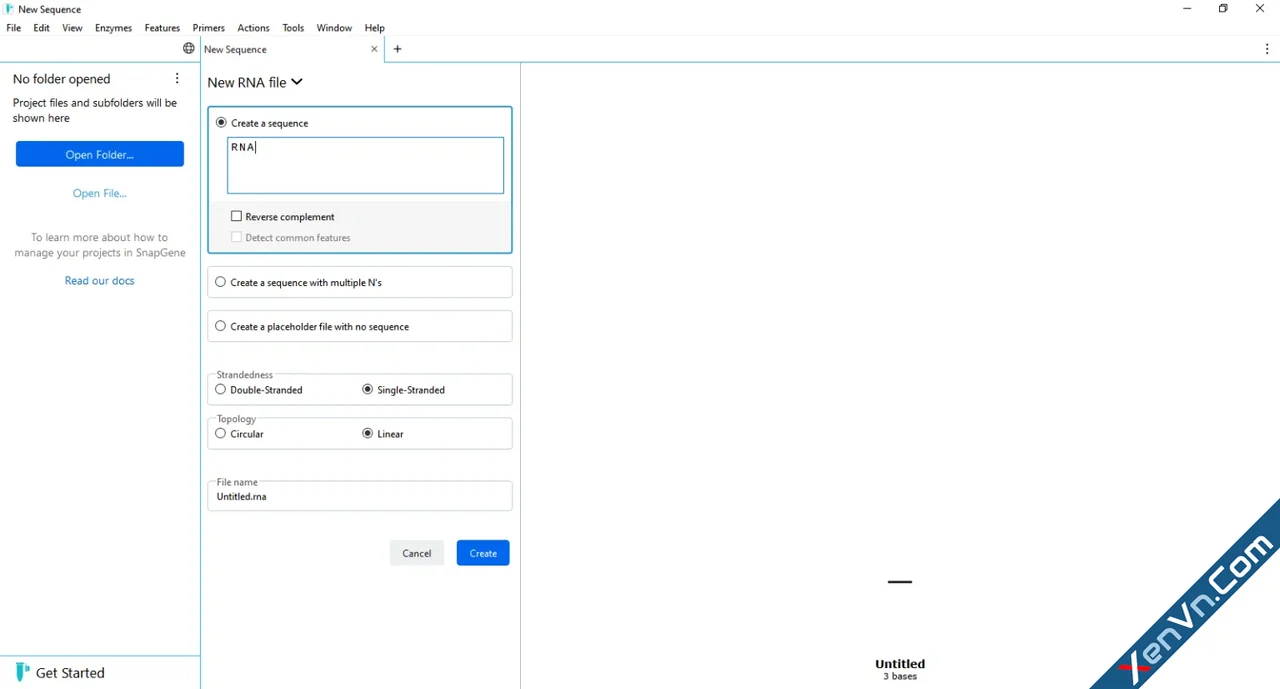1280x689 pixels.
Task: Click the Open File... link
Action: pyautogui.click(x=99, y=193)
